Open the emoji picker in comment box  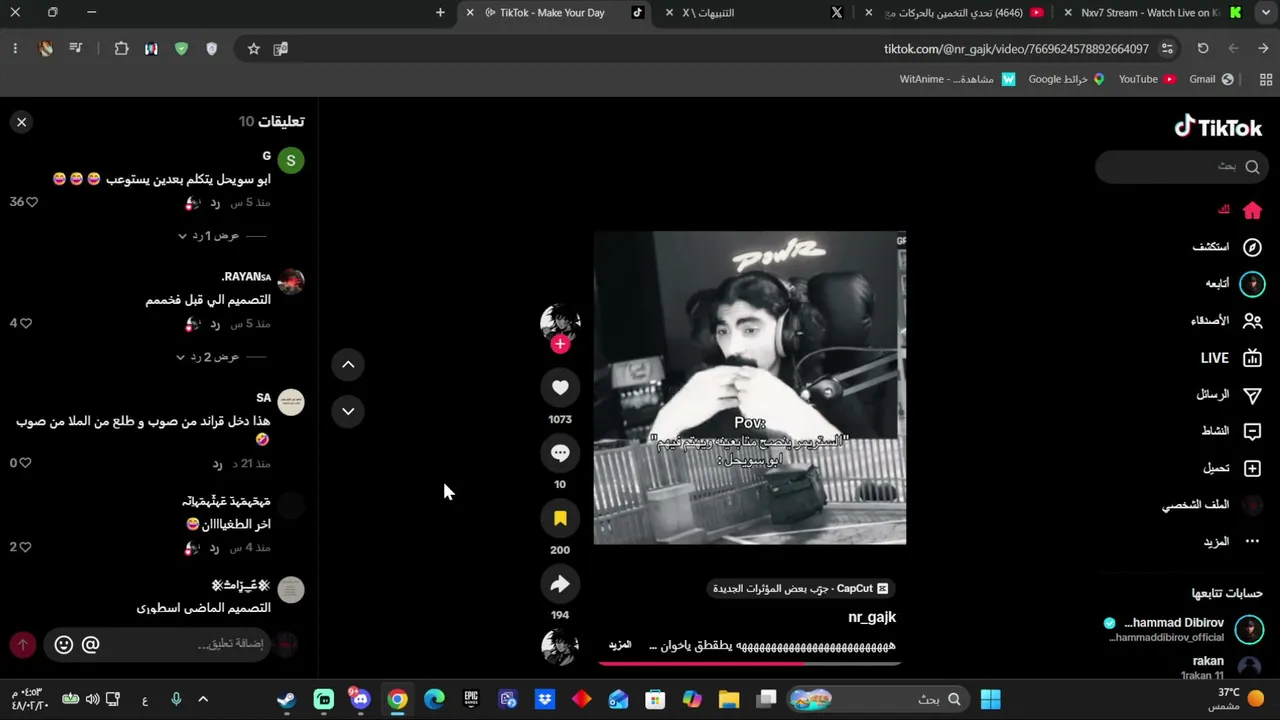pos(64,645)
